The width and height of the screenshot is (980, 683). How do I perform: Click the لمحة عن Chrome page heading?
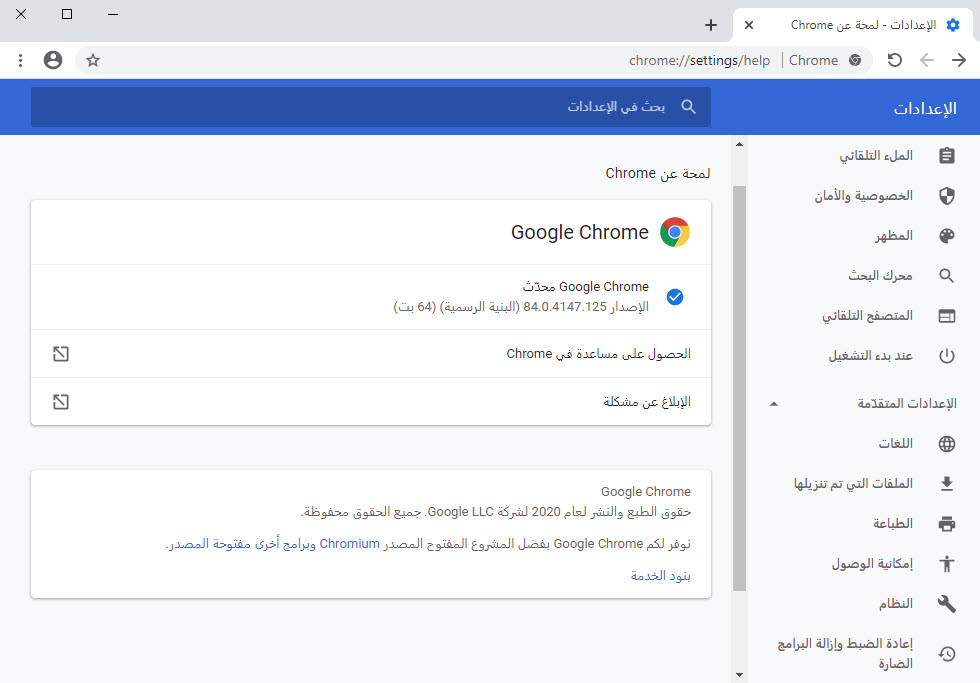[x=658, y=173]
